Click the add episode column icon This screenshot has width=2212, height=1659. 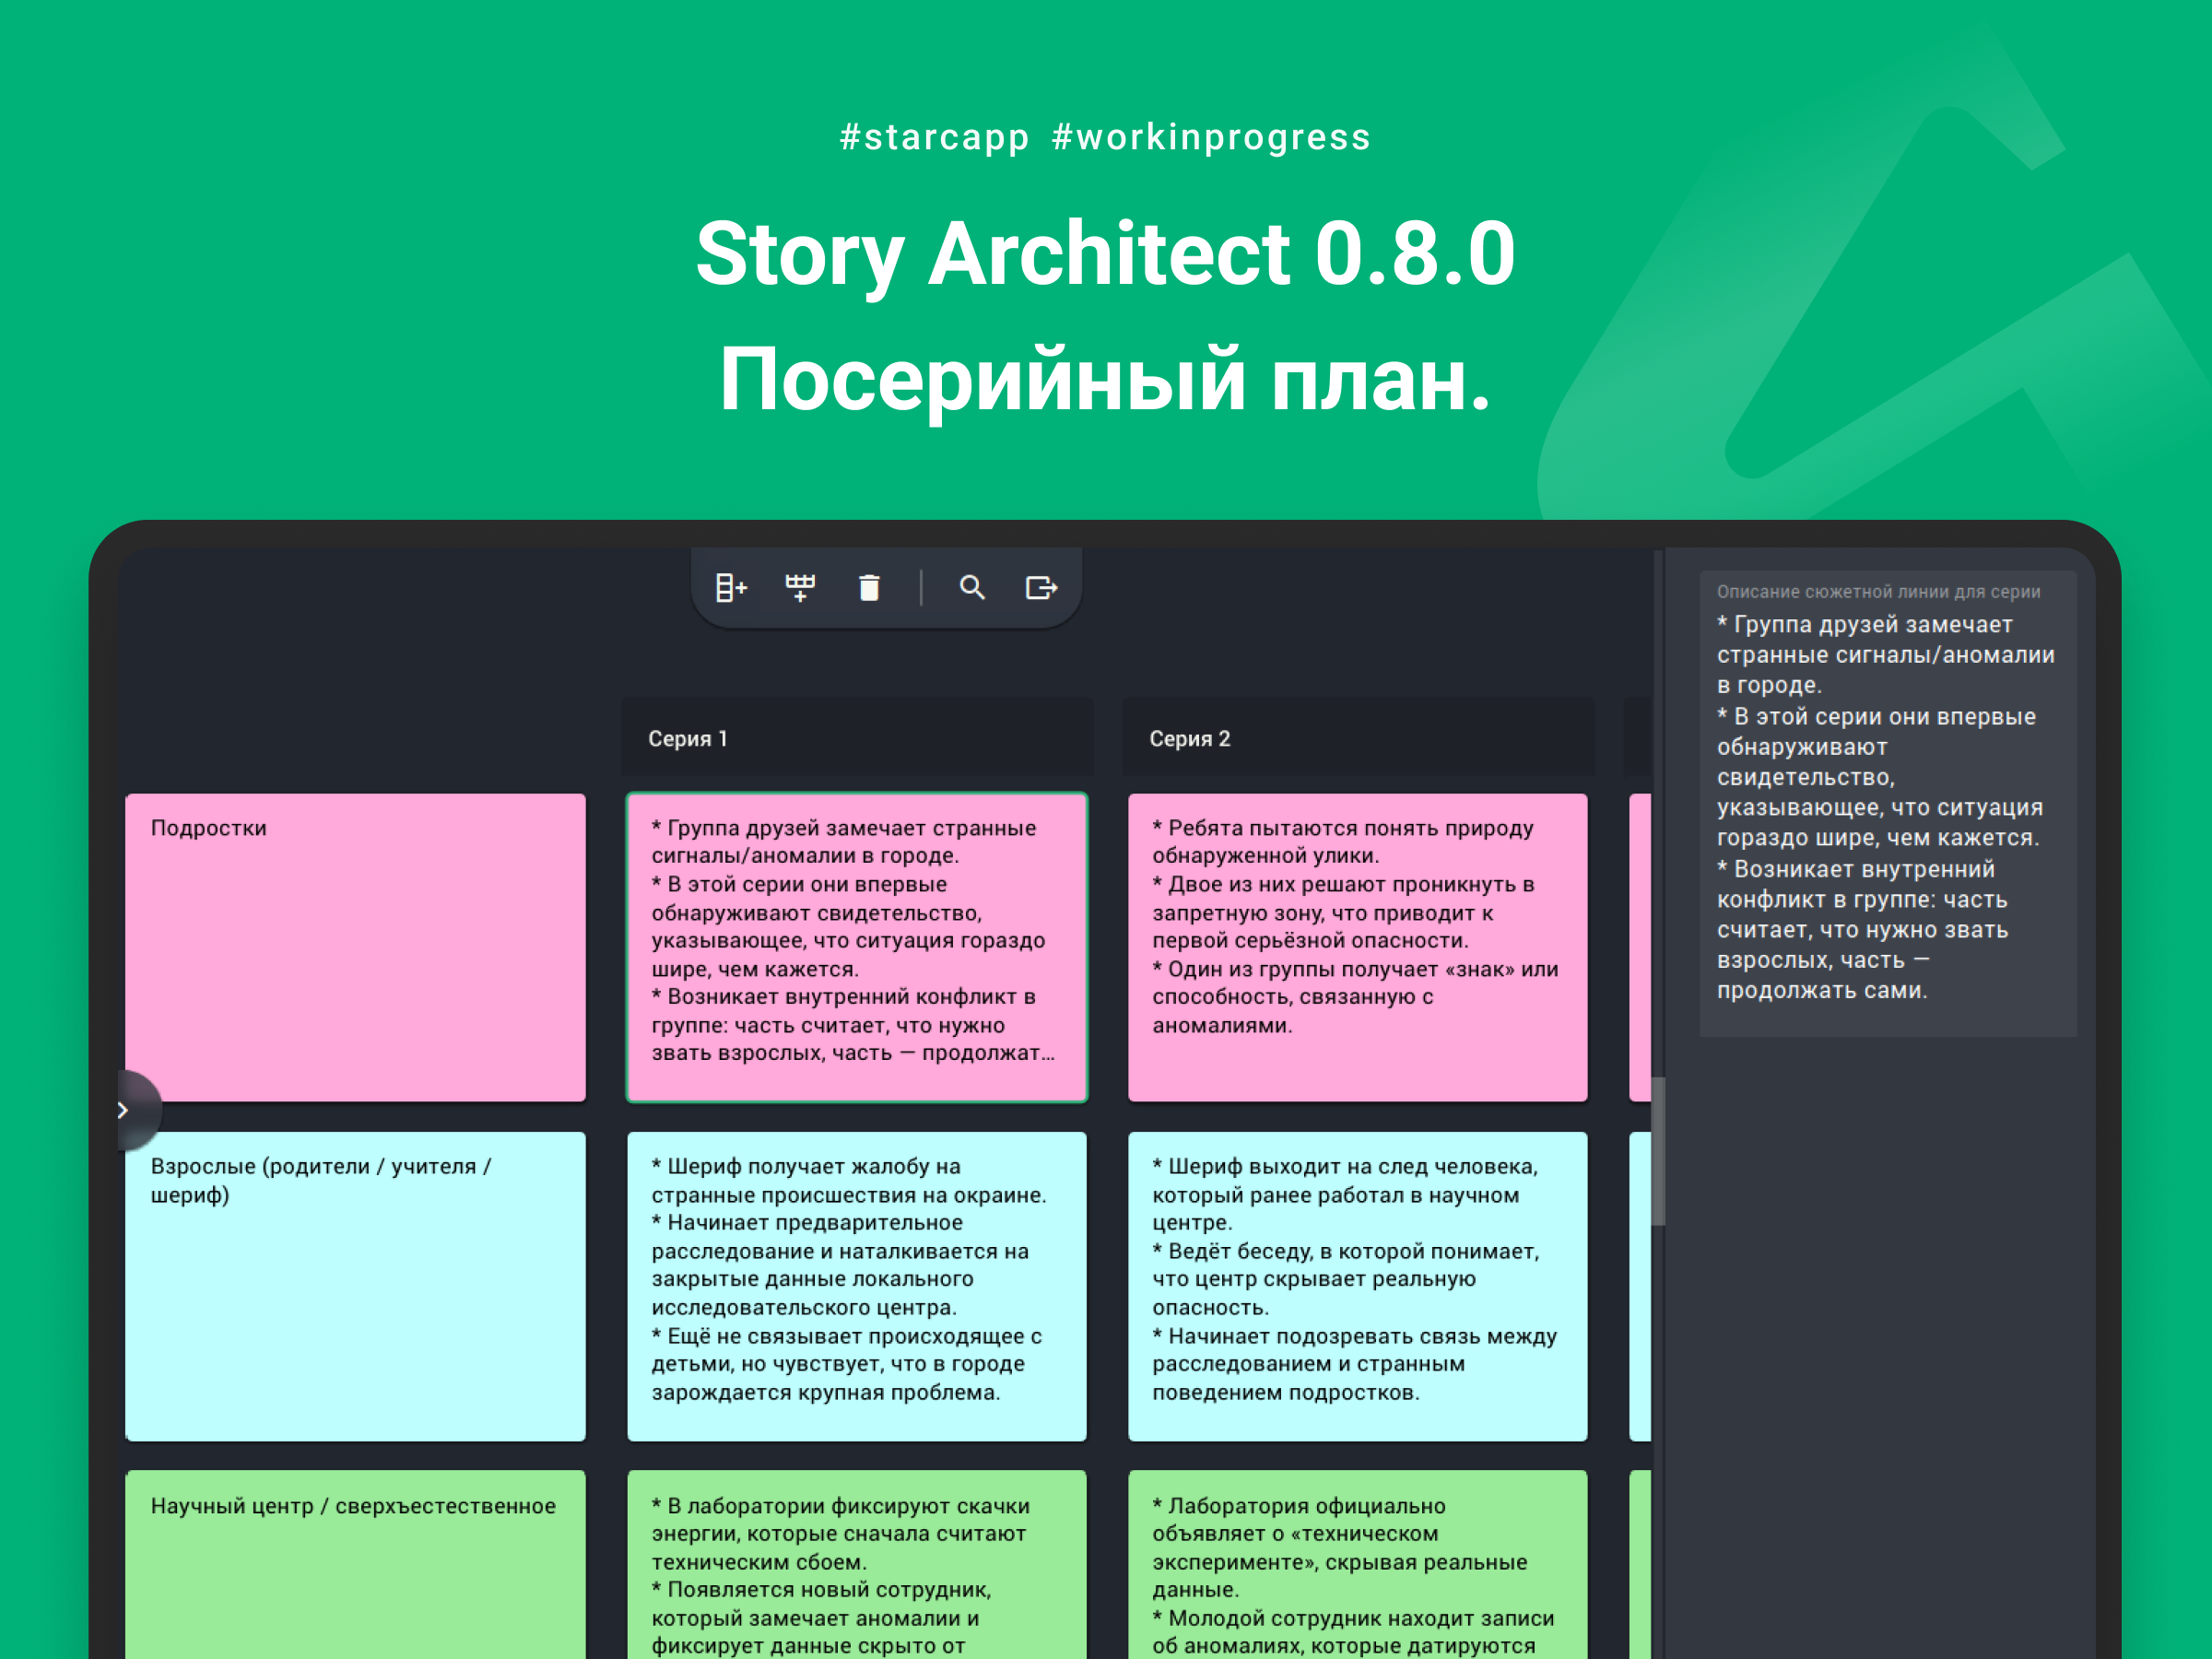click(x=731, y=588)
